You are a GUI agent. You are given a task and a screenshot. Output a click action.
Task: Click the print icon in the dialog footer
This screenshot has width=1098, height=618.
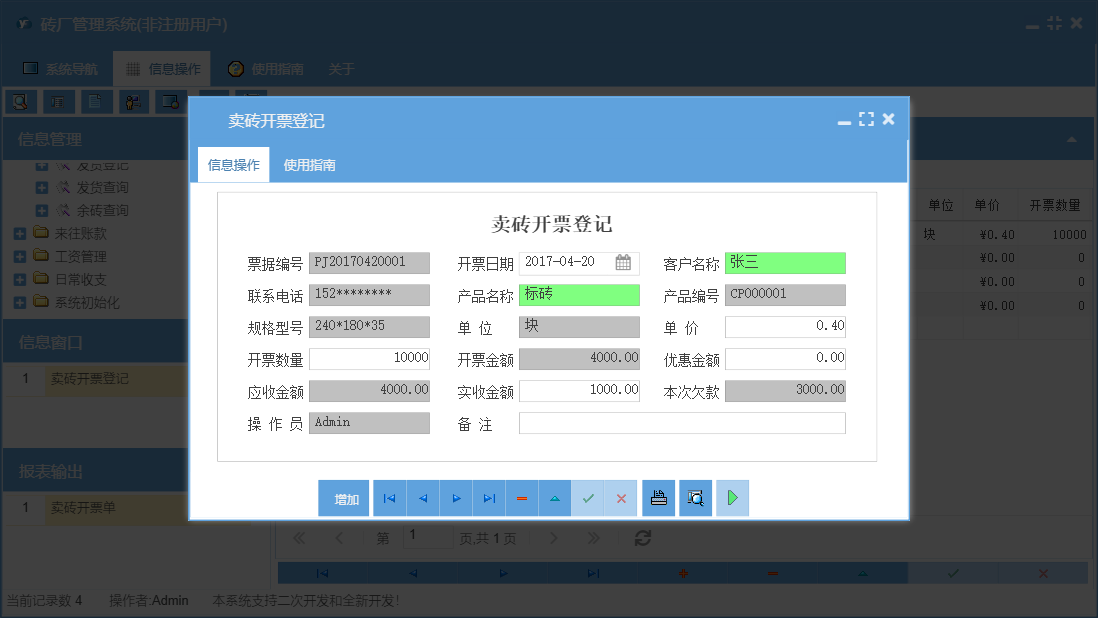658,497
